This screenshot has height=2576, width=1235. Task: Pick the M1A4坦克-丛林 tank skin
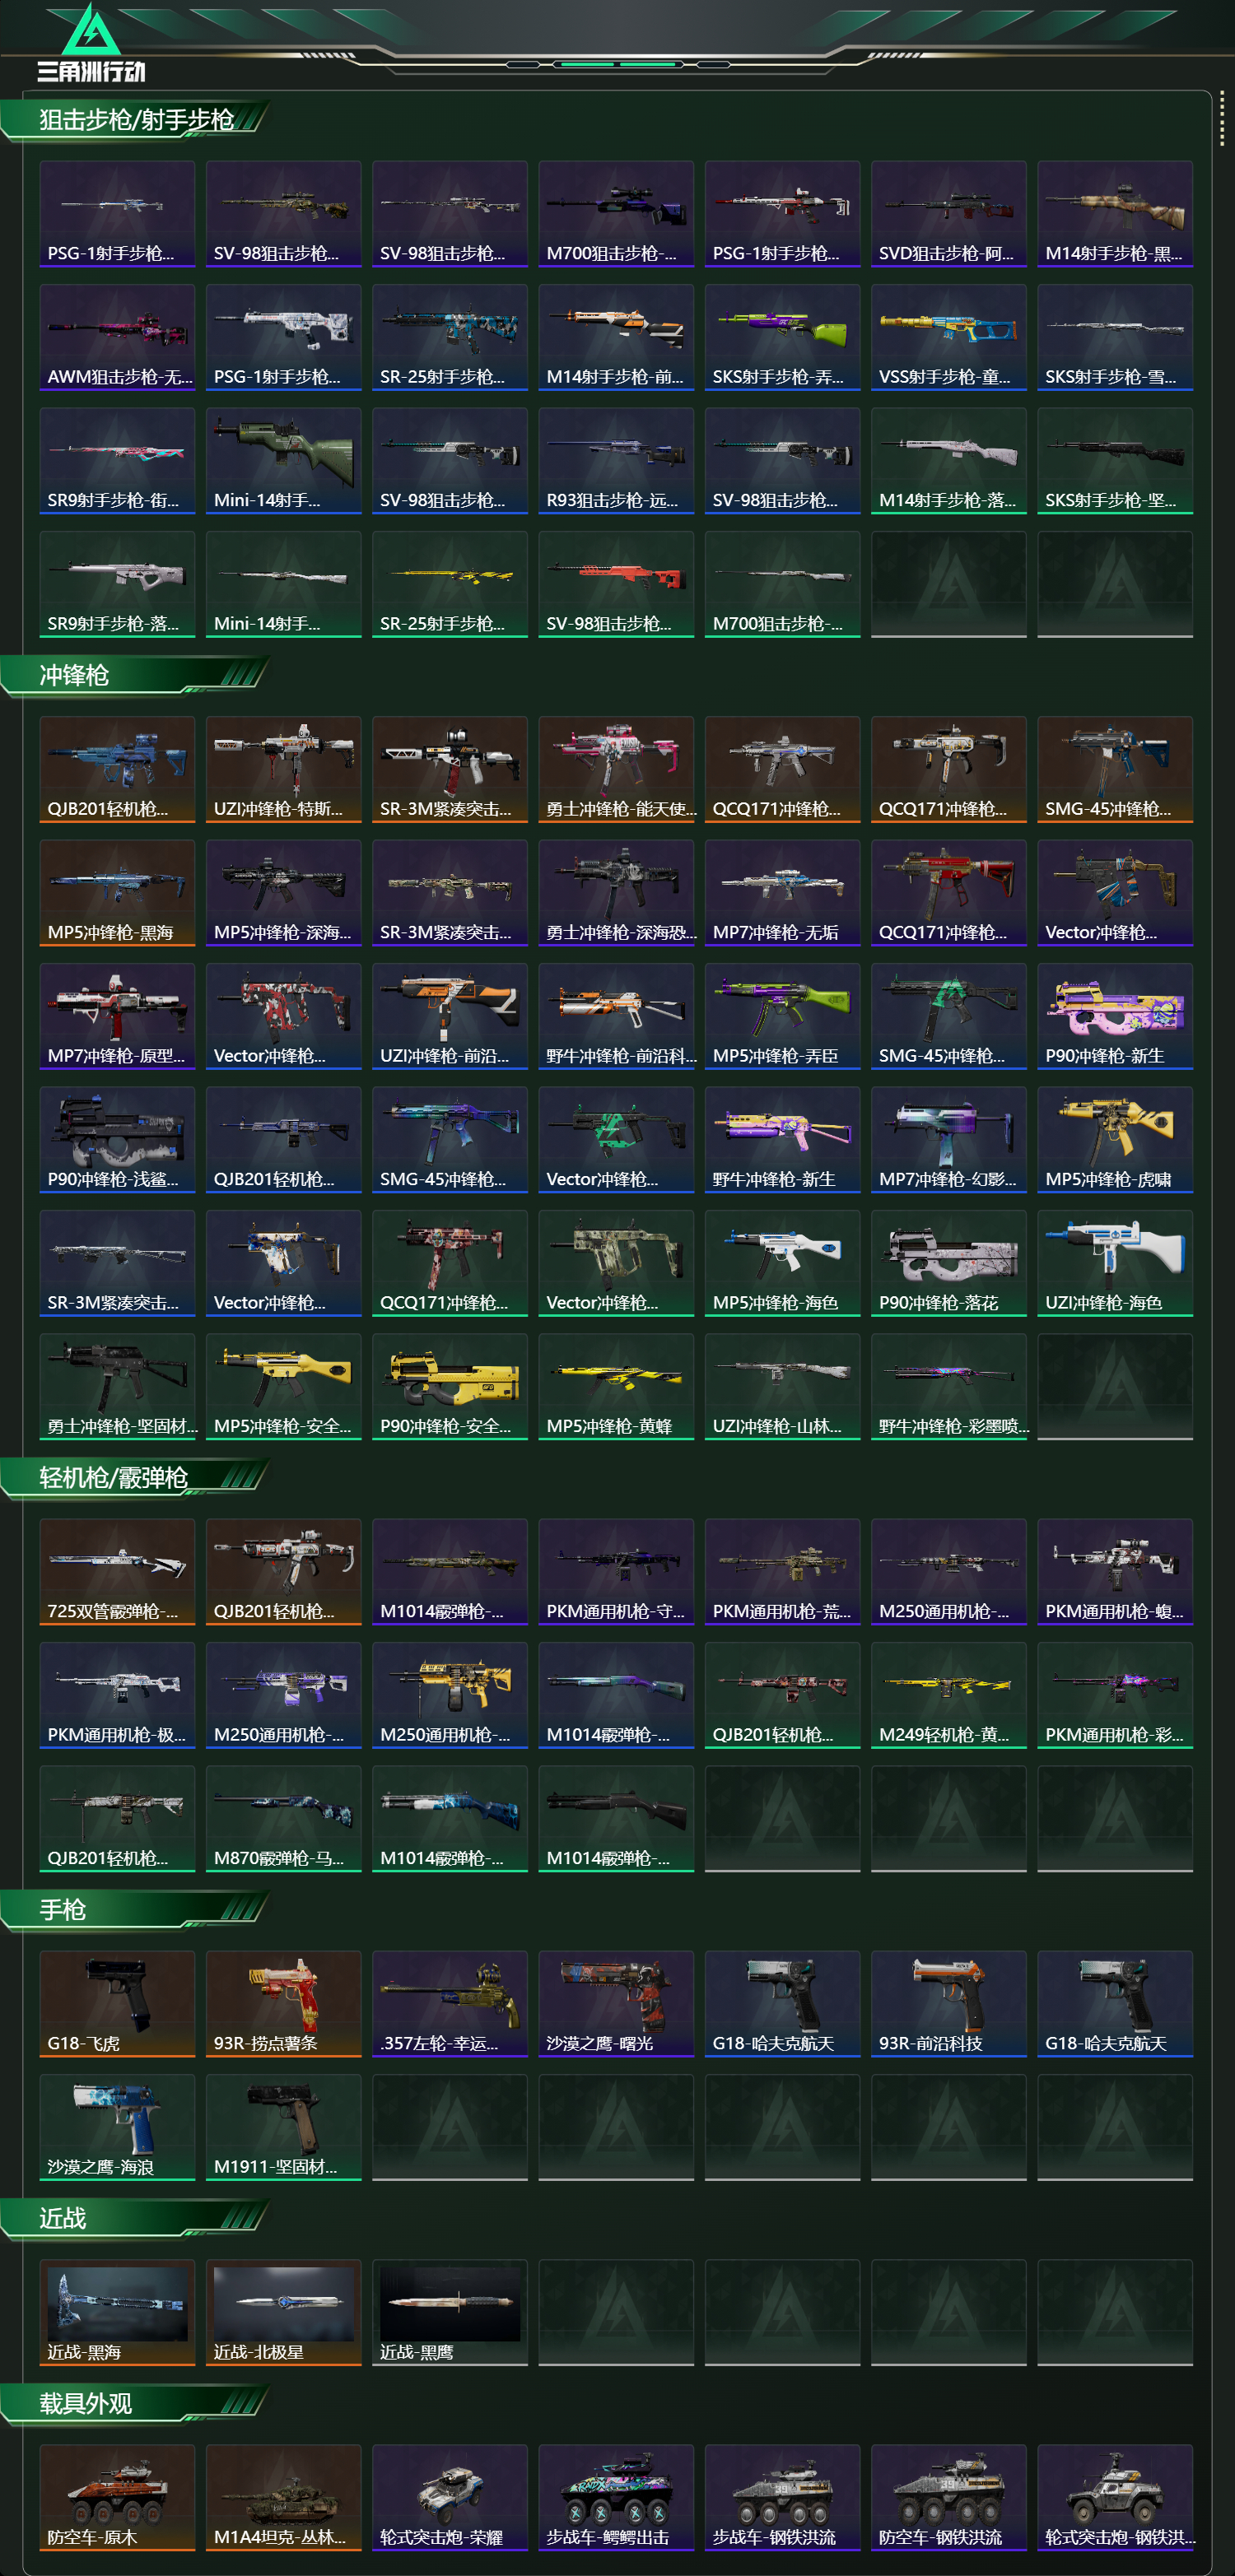point(283,2497)
